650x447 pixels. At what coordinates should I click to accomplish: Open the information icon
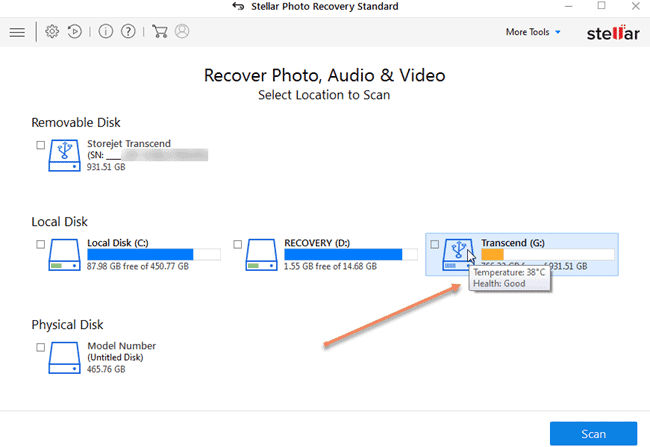(105, 32)
